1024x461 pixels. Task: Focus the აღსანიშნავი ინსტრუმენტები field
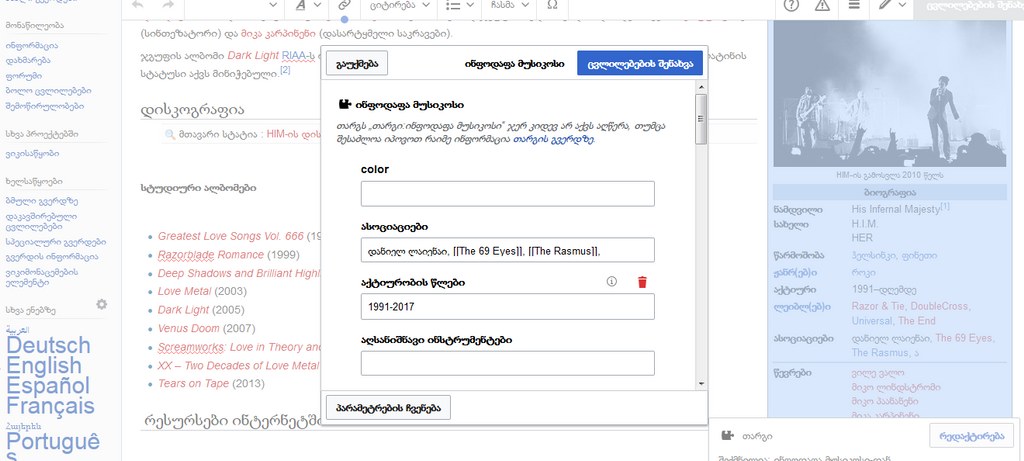tap(507, 363)
